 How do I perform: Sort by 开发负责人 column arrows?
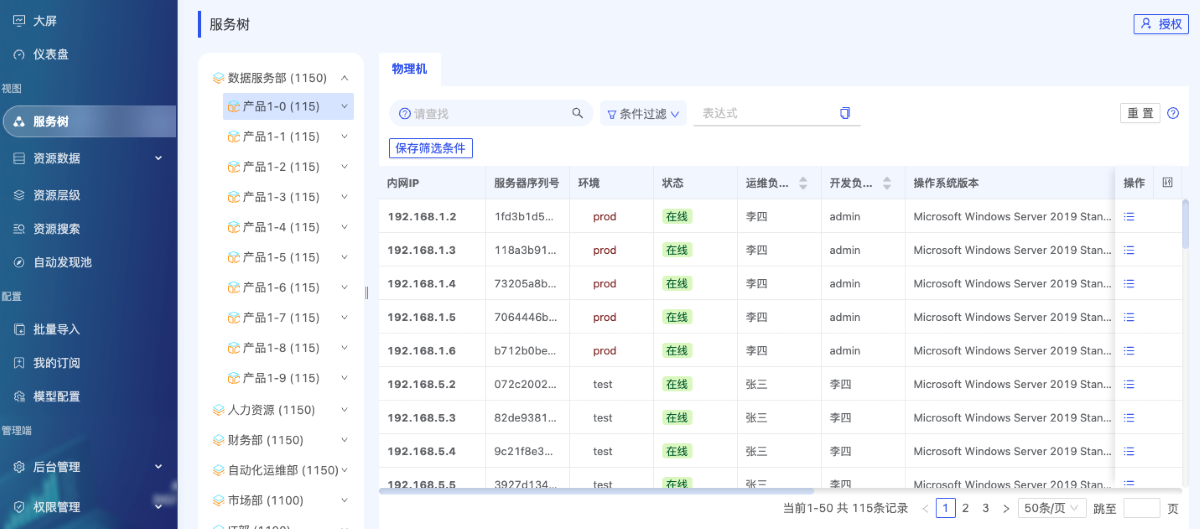[887, 183]
